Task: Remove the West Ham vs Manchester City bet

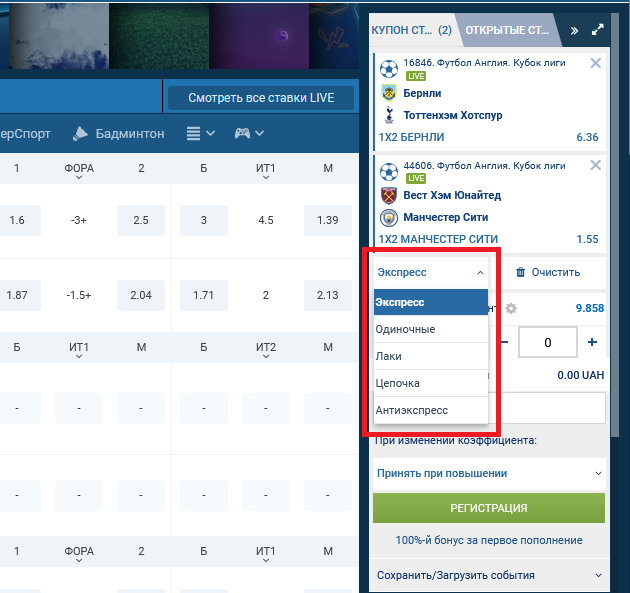Action: [596, 166]
